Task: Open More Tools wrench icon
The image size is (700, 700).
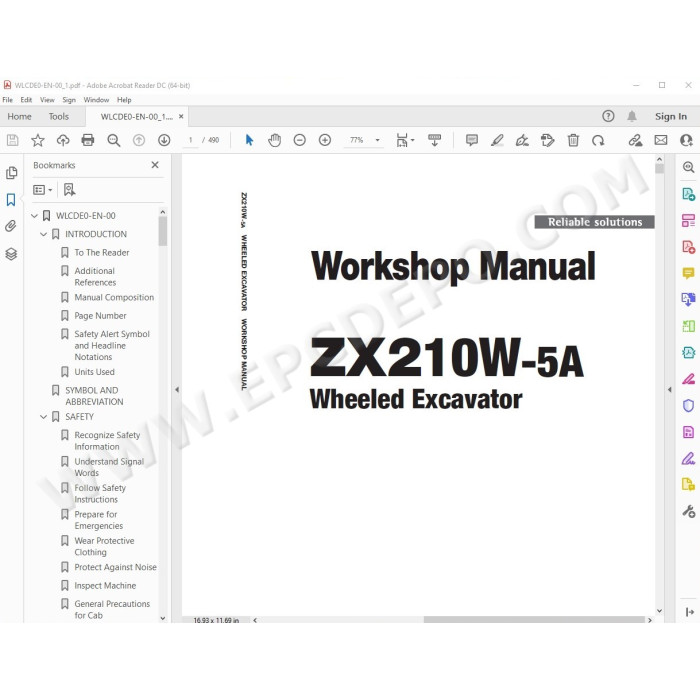Action: (688, 511)
